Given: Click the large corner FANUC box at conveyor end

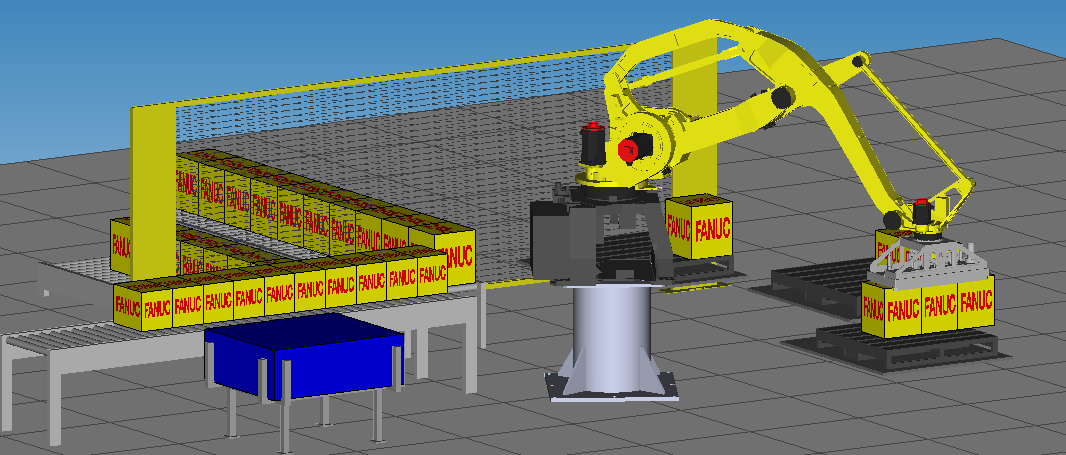Looking at the screenshot, I should pyautogui.click(x=454, y=257).
